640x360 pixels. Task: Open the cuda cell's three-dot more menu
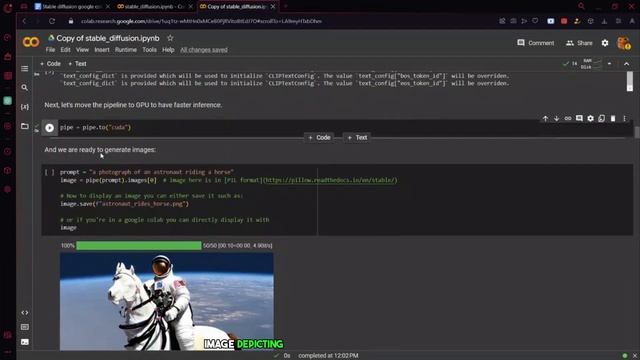click(x=624, y=118)
